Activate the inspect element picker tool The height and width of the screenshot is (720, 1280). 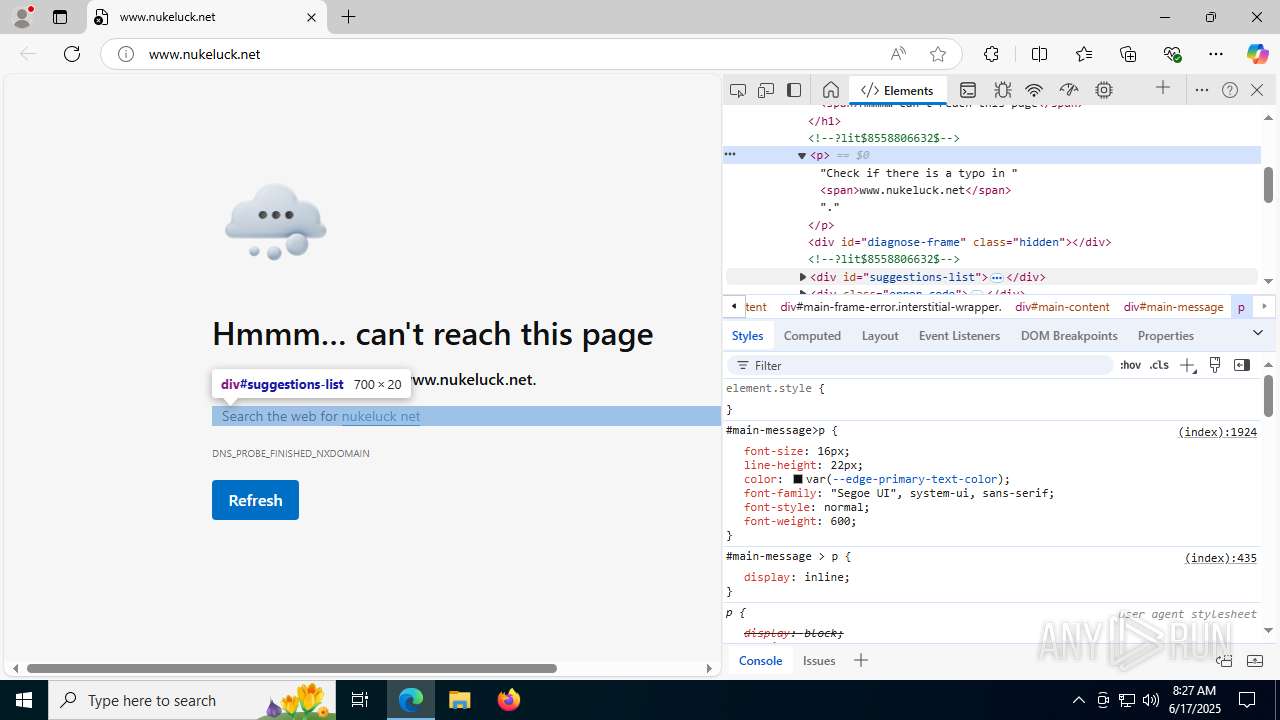tap(738, 90)
